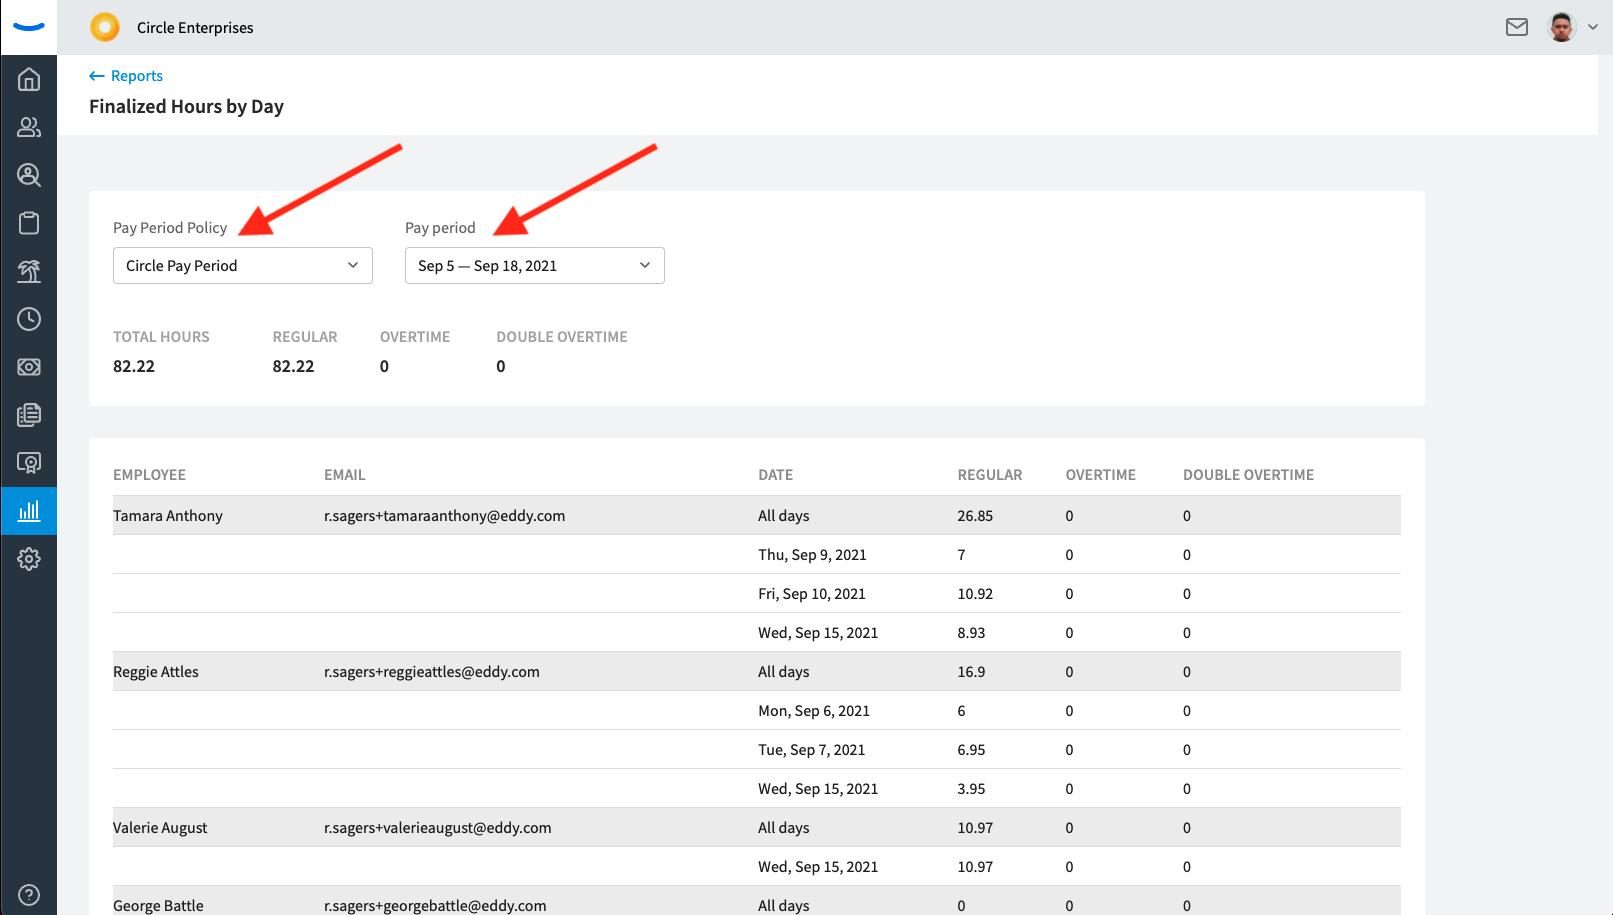Click the 82.22 value under REGULAR summary

[293, 366]
